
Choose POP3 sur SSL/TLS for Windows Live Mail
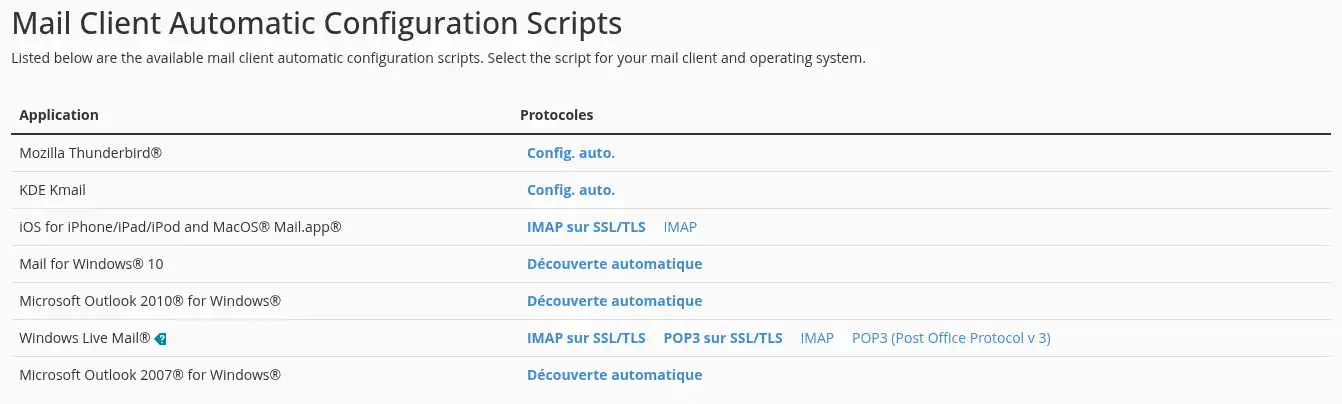click(x=723, y=338)
